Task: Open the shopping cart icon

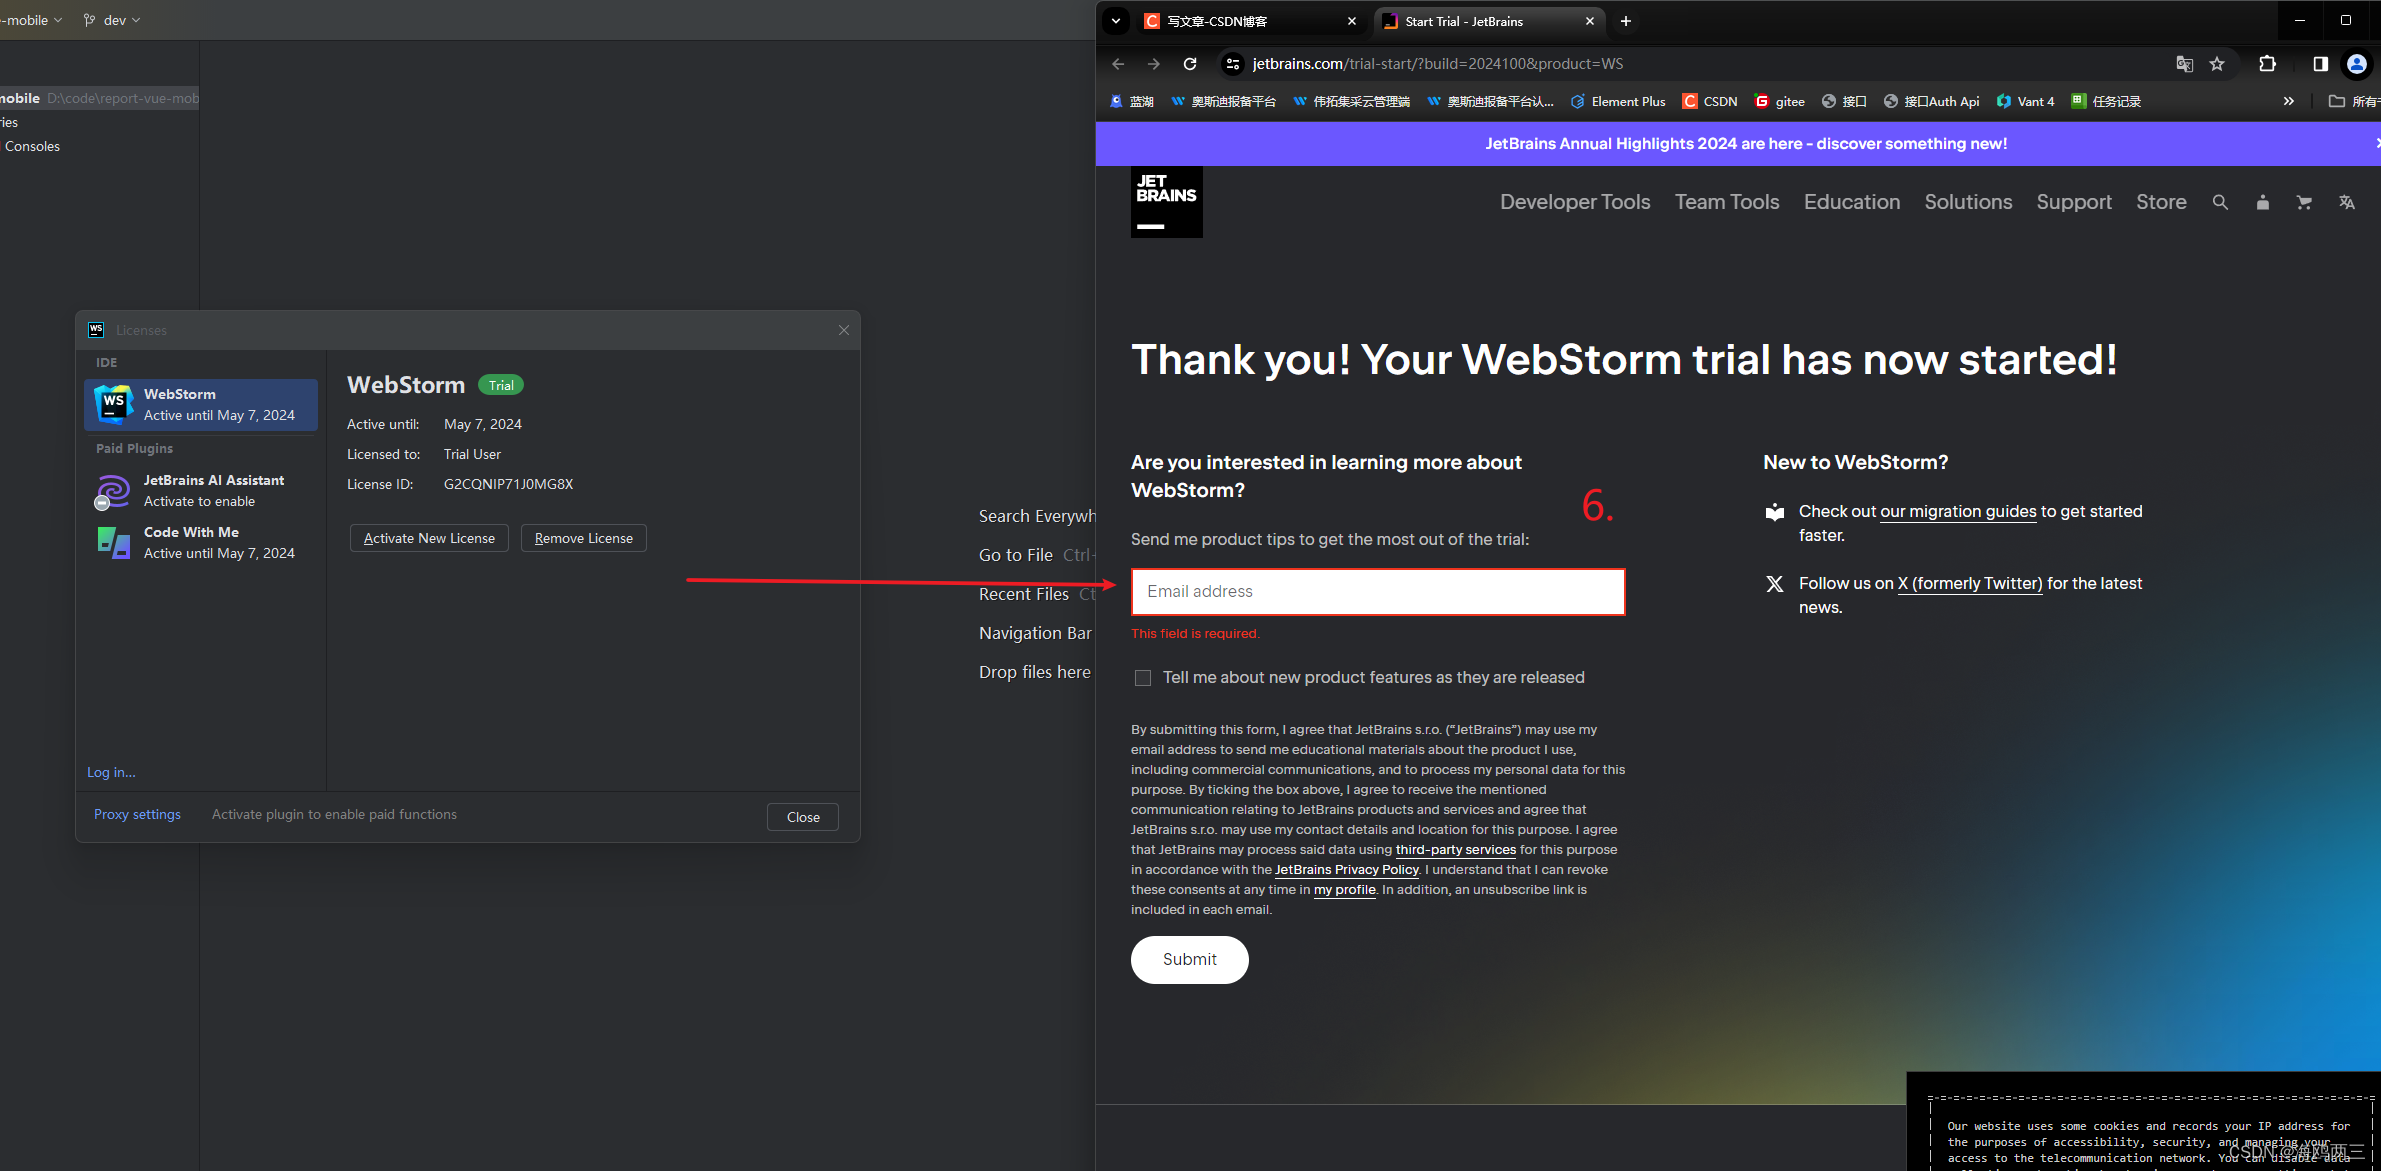Action: [x=2304, y=202]
